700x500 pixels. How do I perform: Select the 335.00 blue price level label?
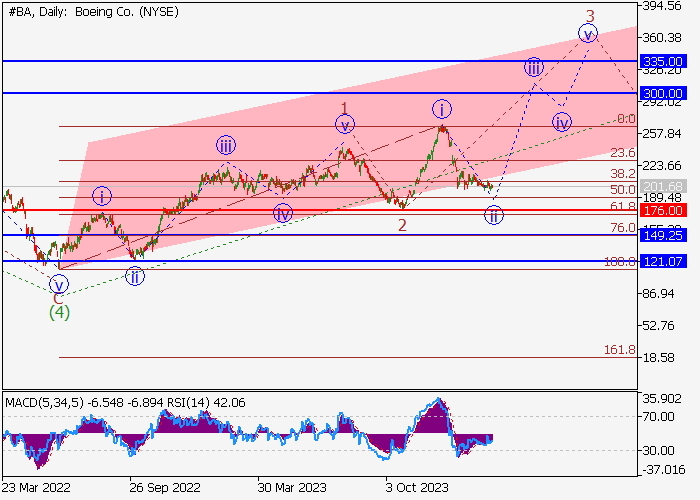pos(663,61)
